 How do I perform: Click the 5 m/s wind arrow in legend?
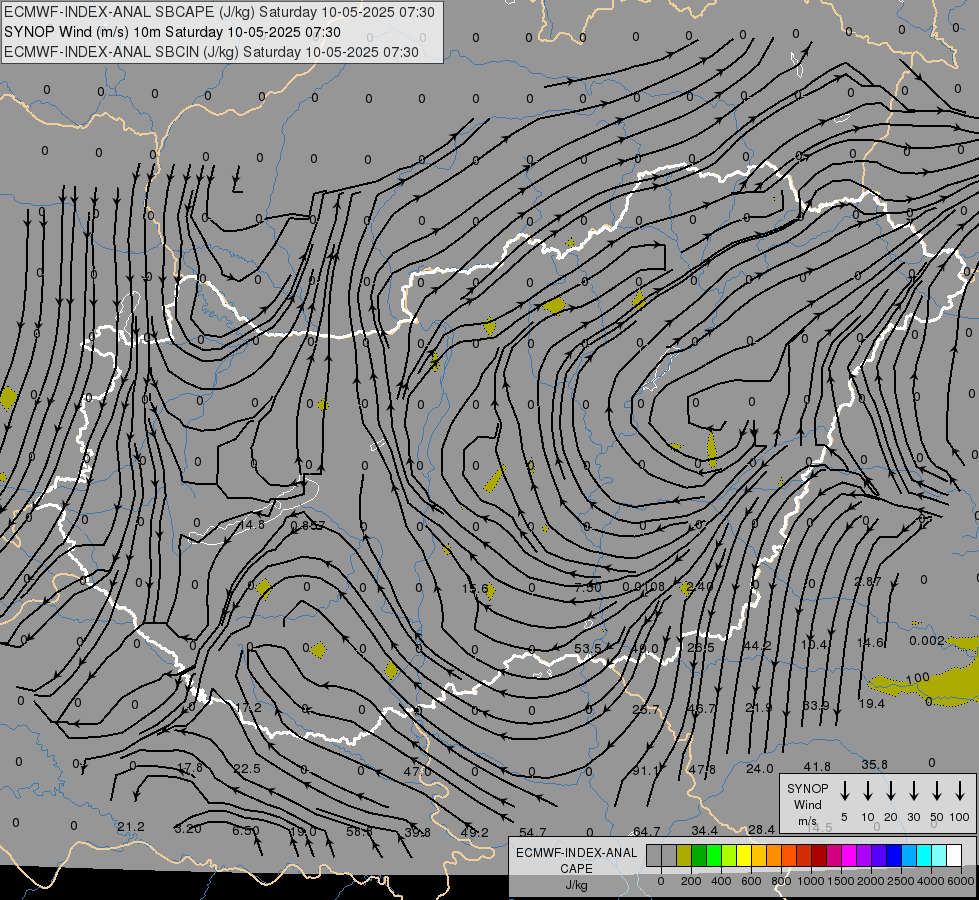[844, 791]
